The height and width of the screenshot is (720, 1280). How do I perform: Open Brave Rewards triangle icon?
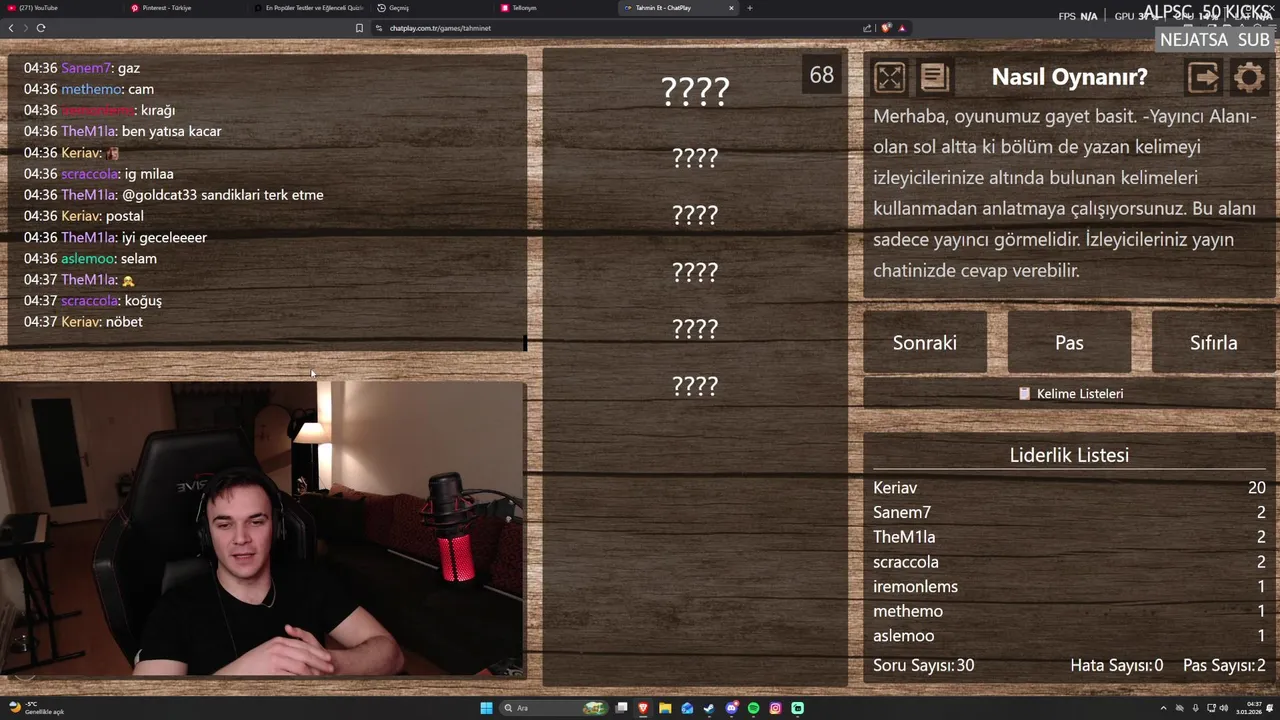(x=902, y=28)
